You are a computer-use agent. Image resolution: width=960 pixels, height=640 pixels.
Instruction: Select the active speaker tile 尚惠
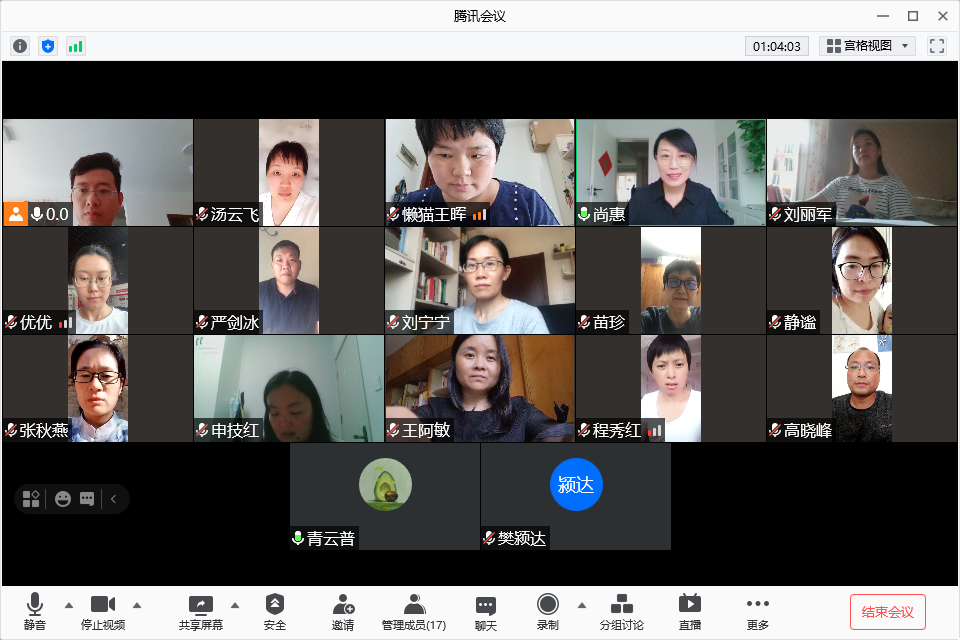[x=670, y=172]
